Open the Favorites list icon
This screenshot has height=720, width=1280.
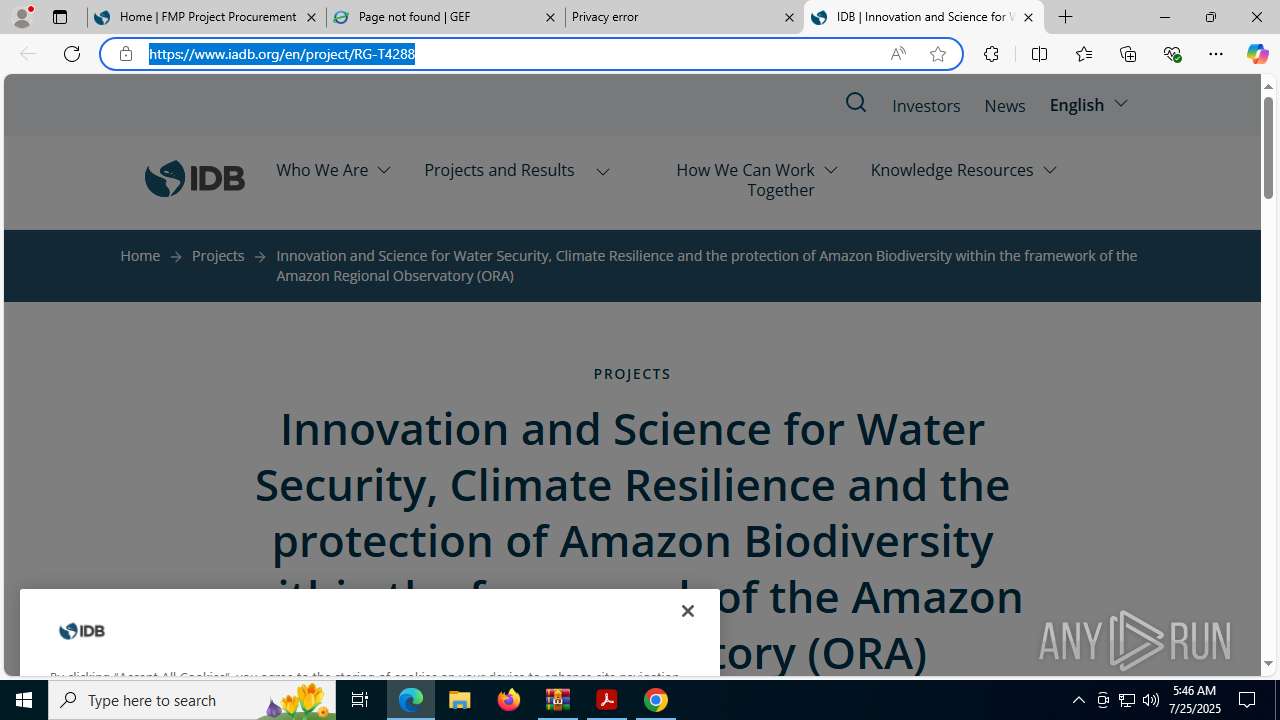coord(1083,54)
